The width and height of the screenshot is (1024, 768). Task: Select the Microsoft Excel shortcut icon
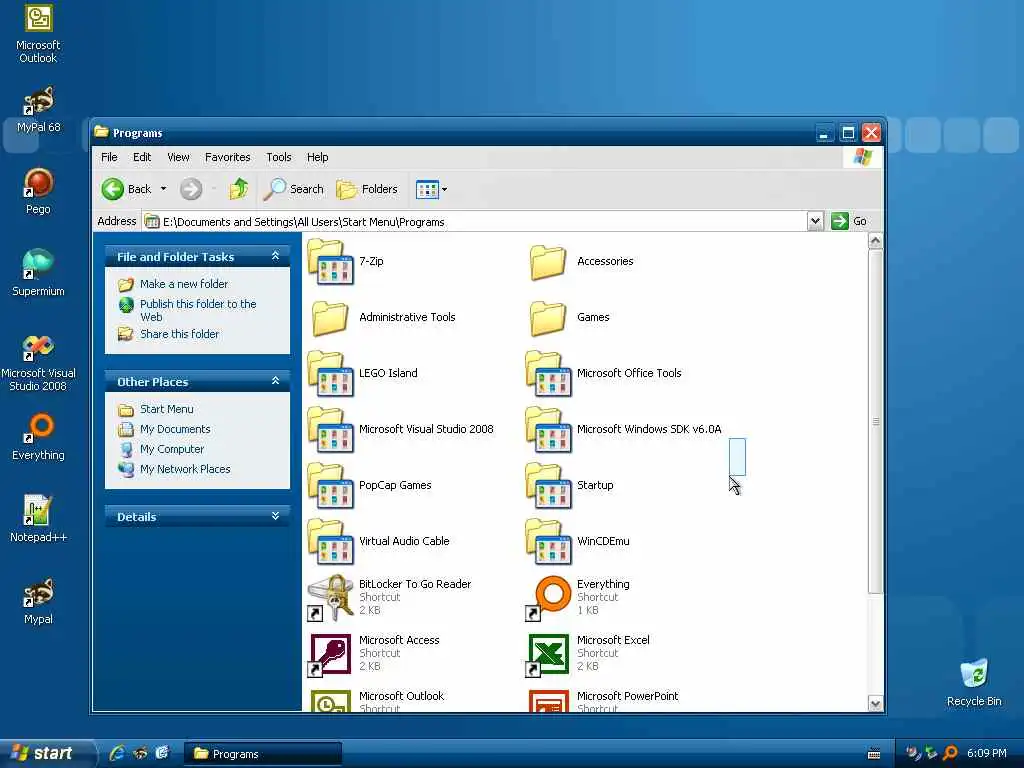[x=549, y=654]
